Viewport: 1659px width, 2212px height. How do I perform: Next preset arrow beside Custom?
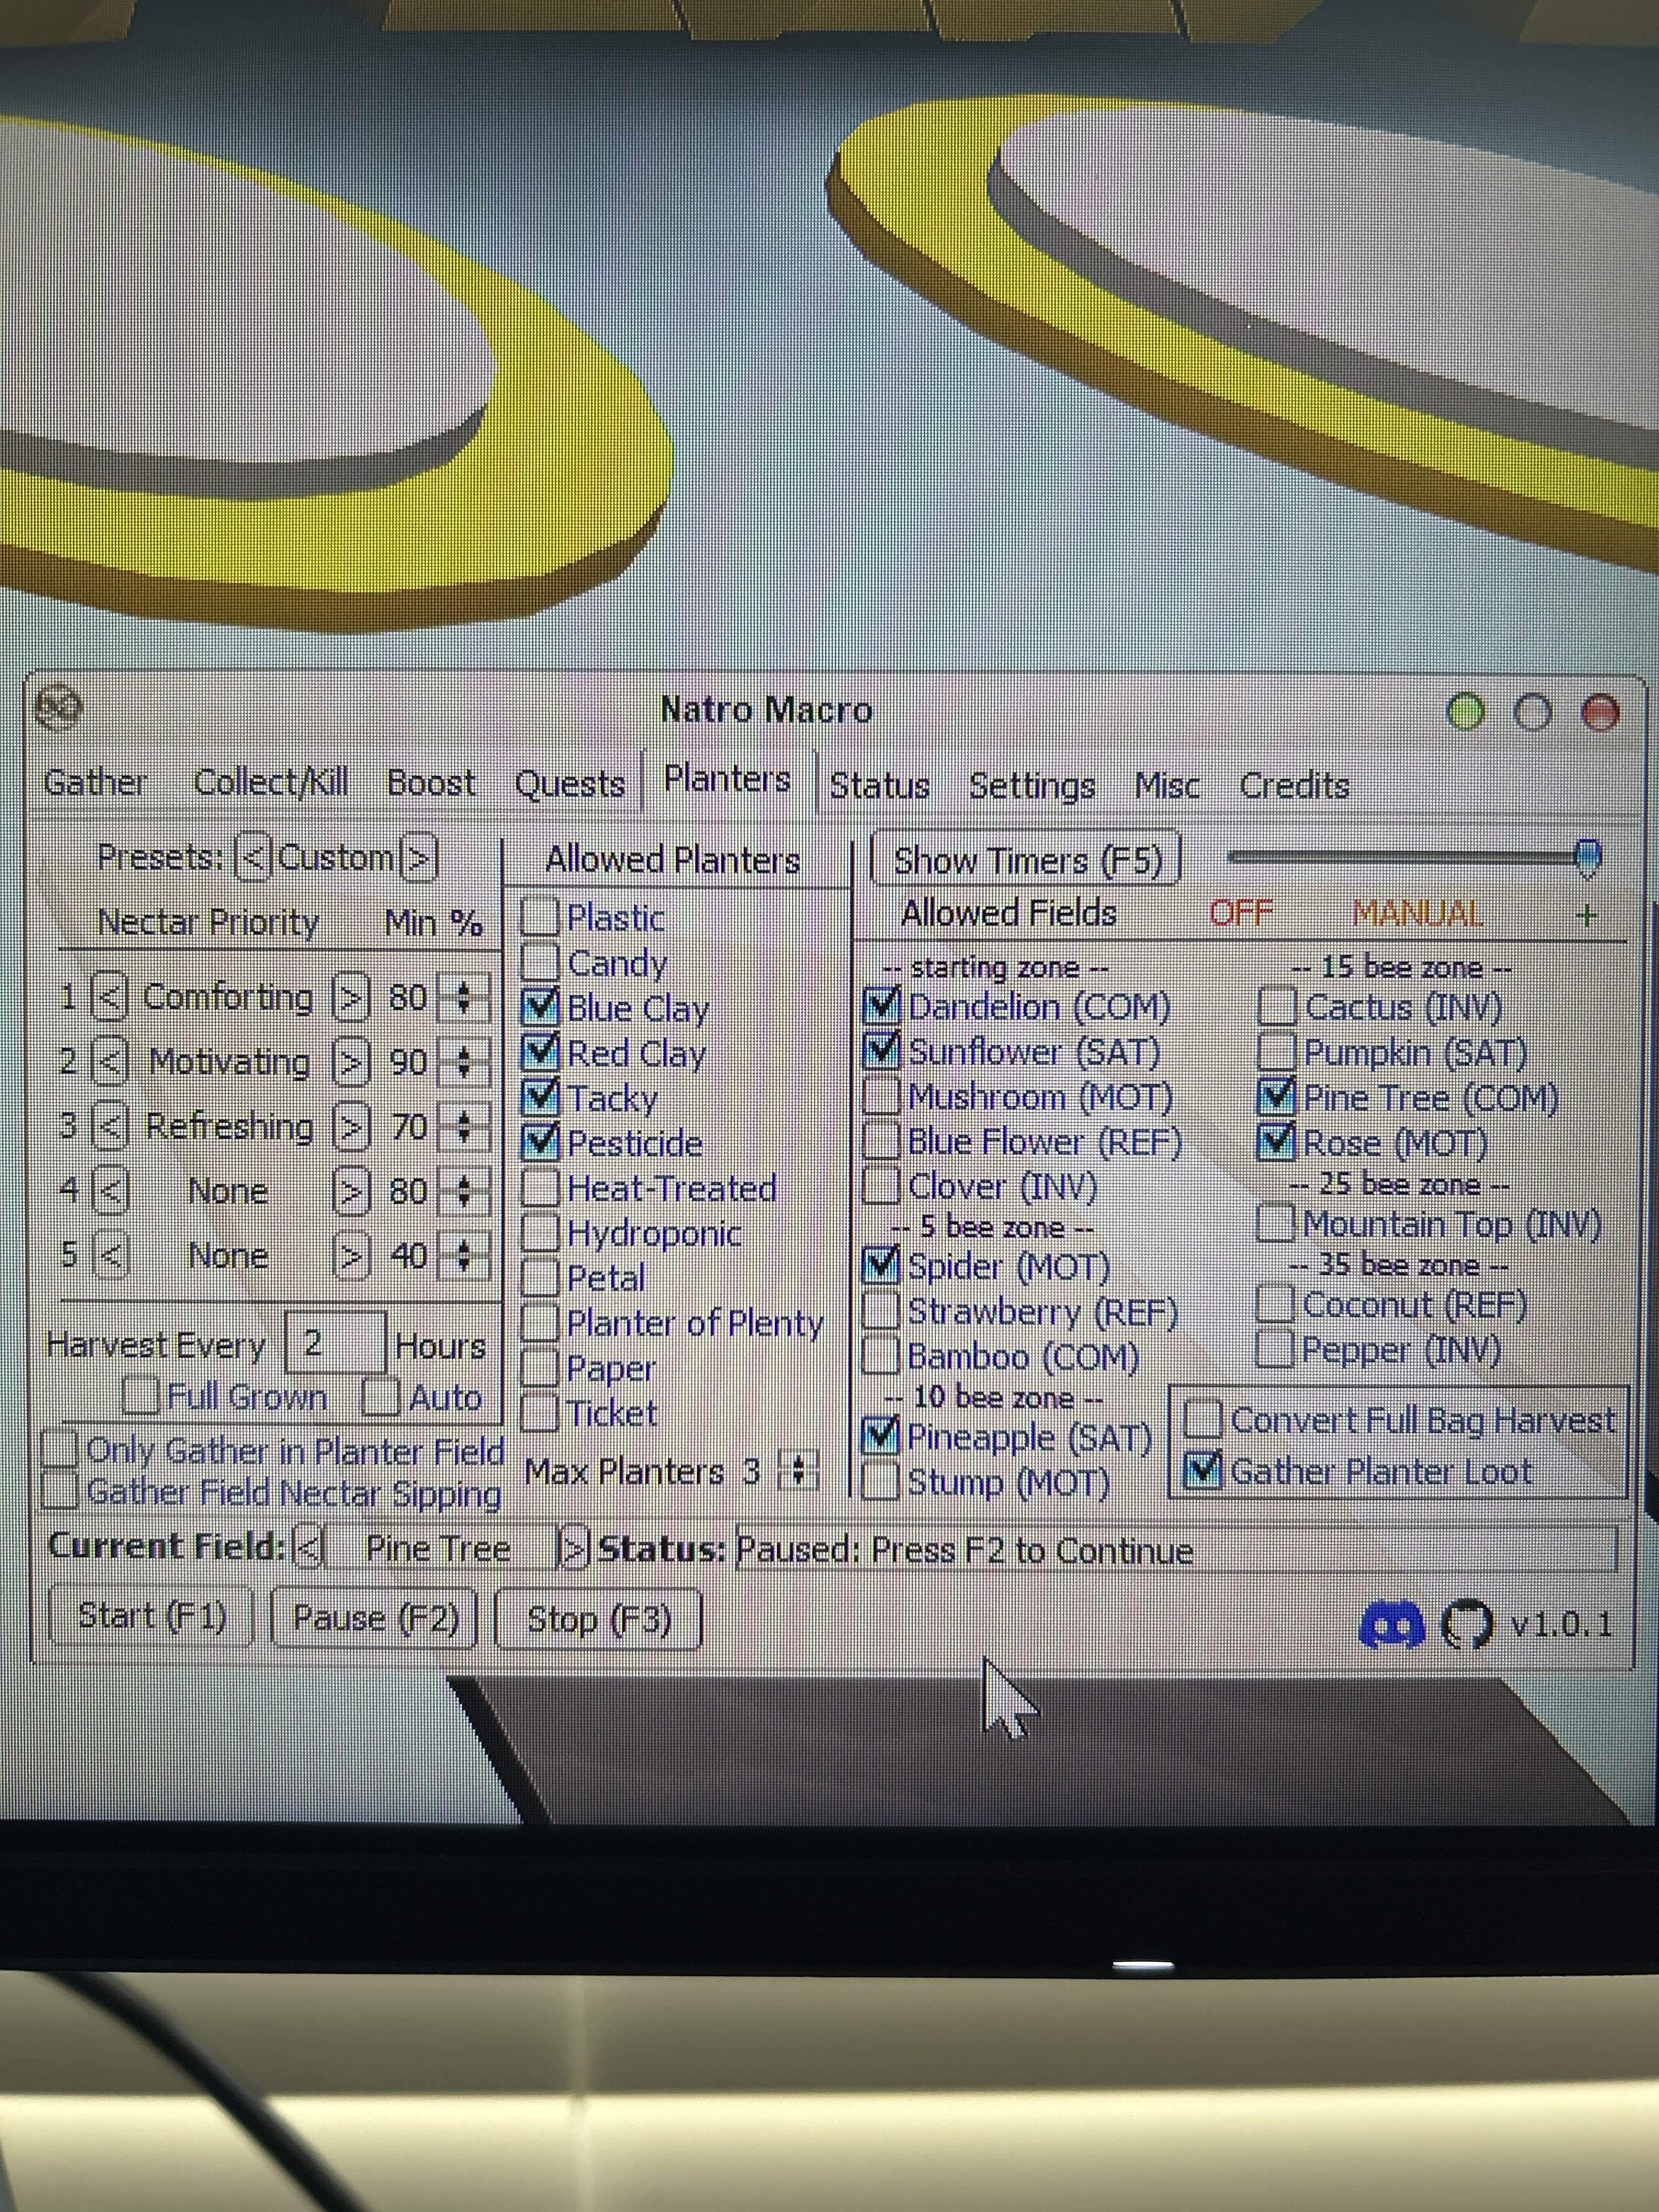tap(419, 858)
